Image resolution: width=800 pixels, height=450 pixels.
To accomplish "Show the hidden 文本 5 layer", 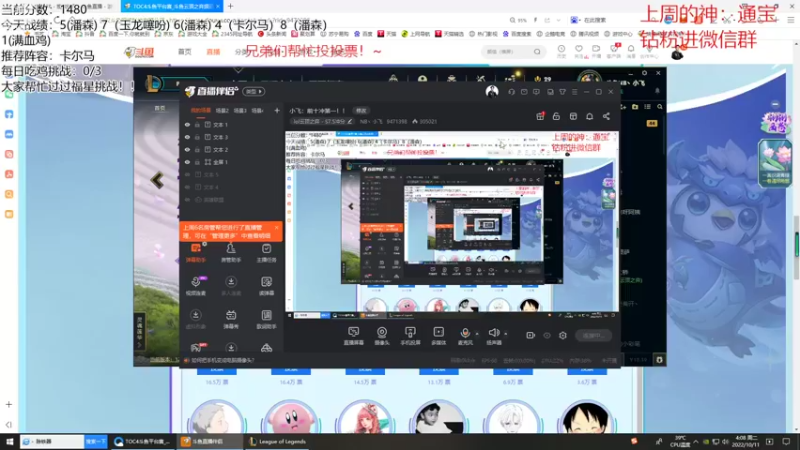I will click(187, 174).
